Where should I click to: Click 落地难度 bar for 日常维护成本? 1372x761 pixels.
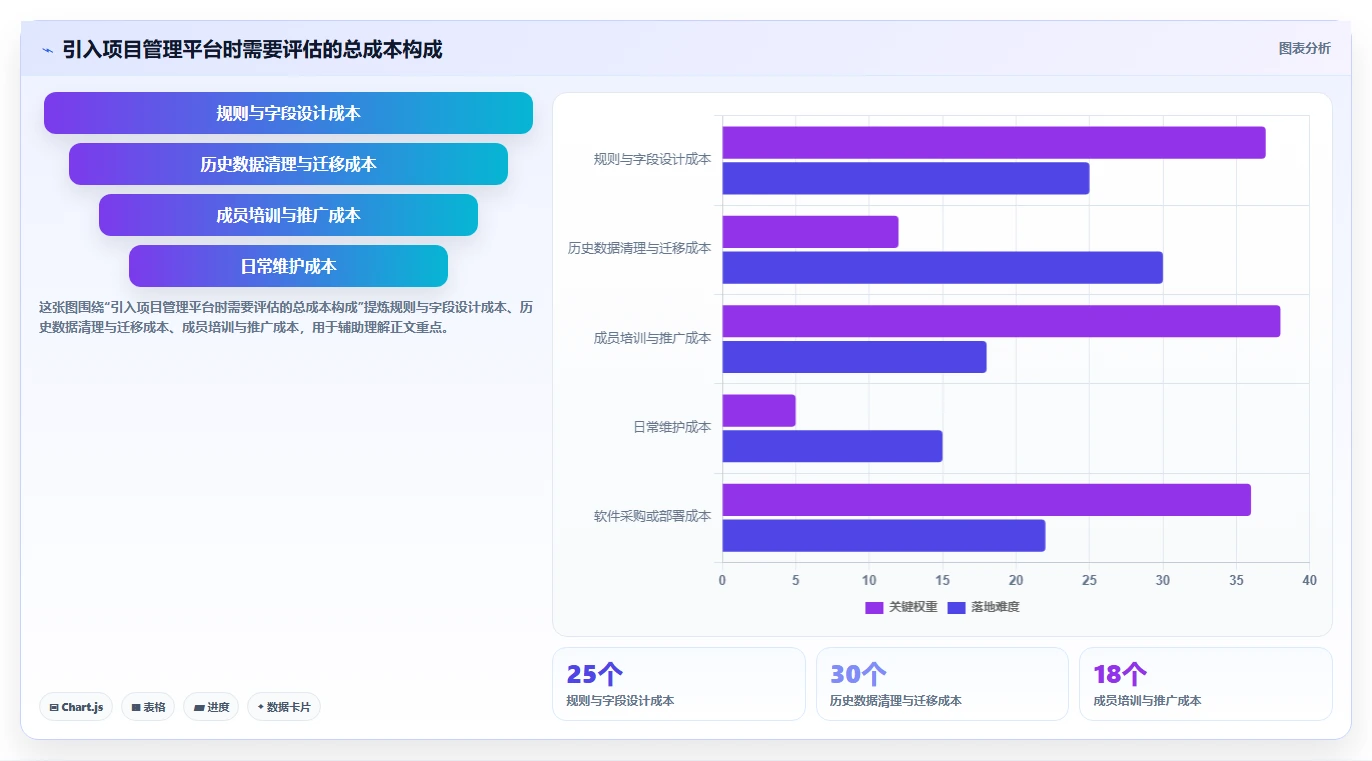pos(833,446)
